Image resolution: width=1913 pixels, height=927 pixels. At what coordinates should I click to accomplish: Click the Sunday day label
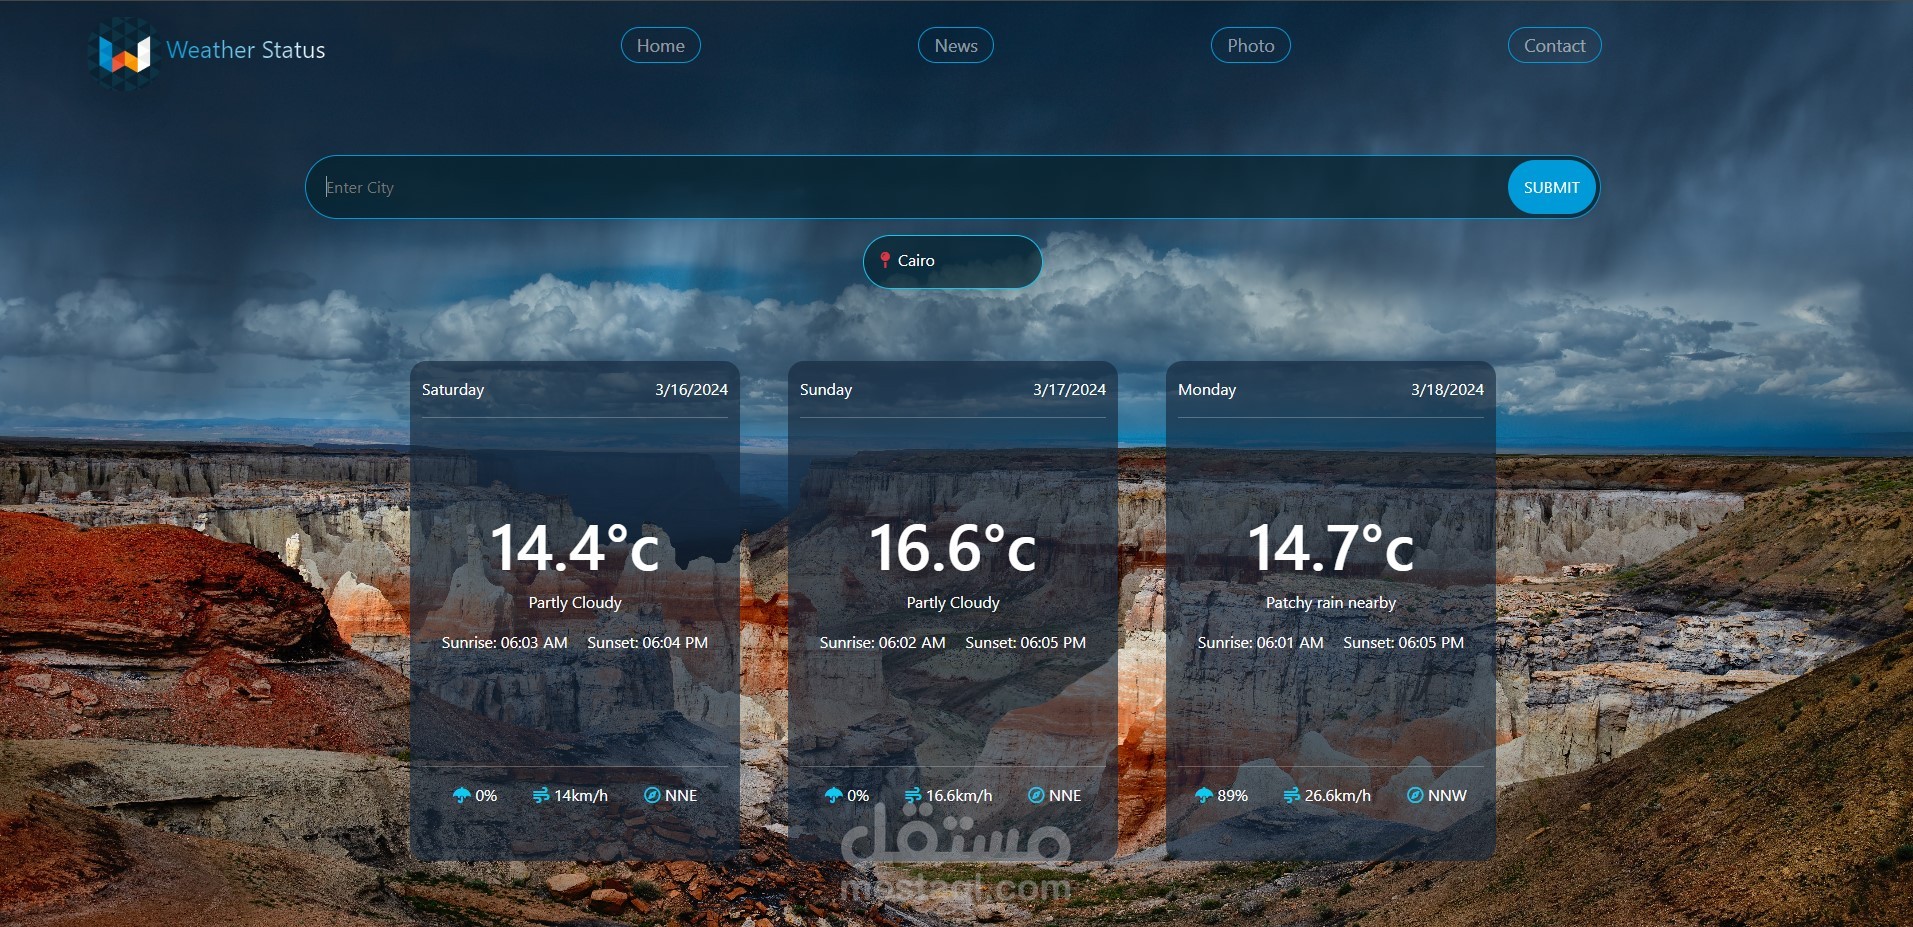click(826, 389)
